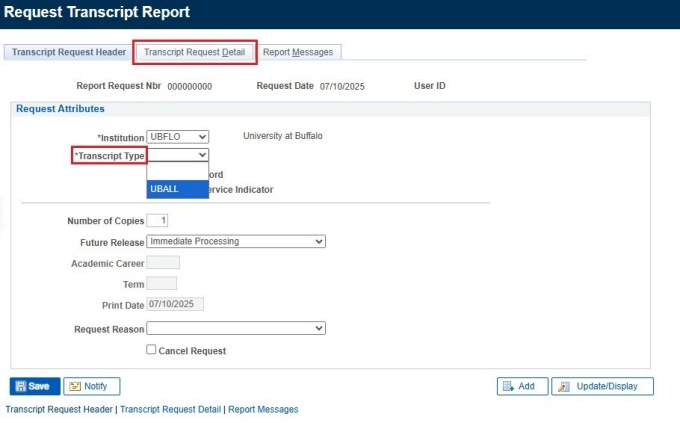This screenshot has width=680, height=423.
Task: Open the Request Reason dropdown
Action: click(236, 328)
